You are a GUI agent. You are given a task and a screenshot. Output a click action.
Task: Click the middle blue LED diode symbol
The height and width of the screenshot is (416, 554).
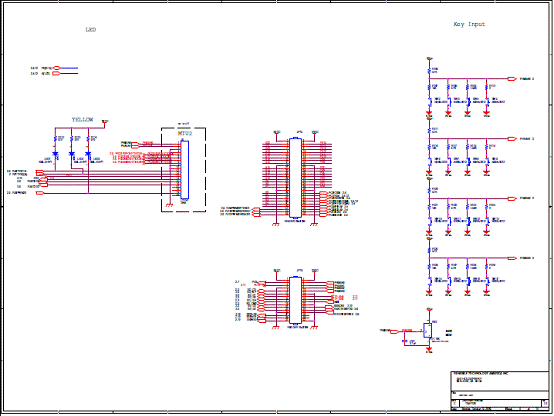tap(72, 154)
